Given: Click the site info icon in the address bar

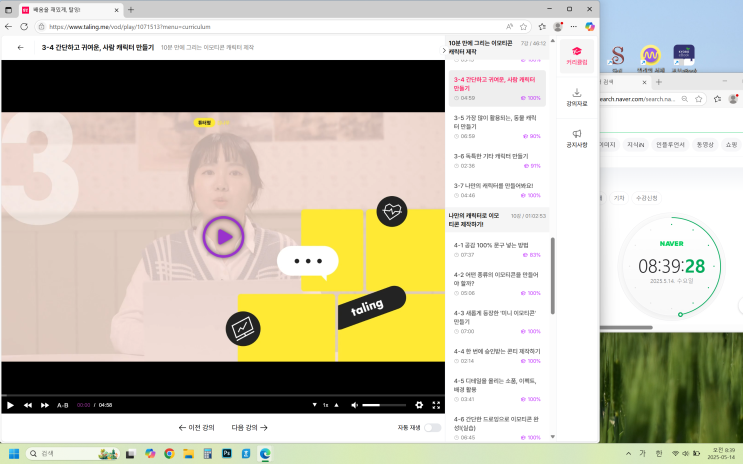Looking at the screenshot, I should [x=42, y=27].
